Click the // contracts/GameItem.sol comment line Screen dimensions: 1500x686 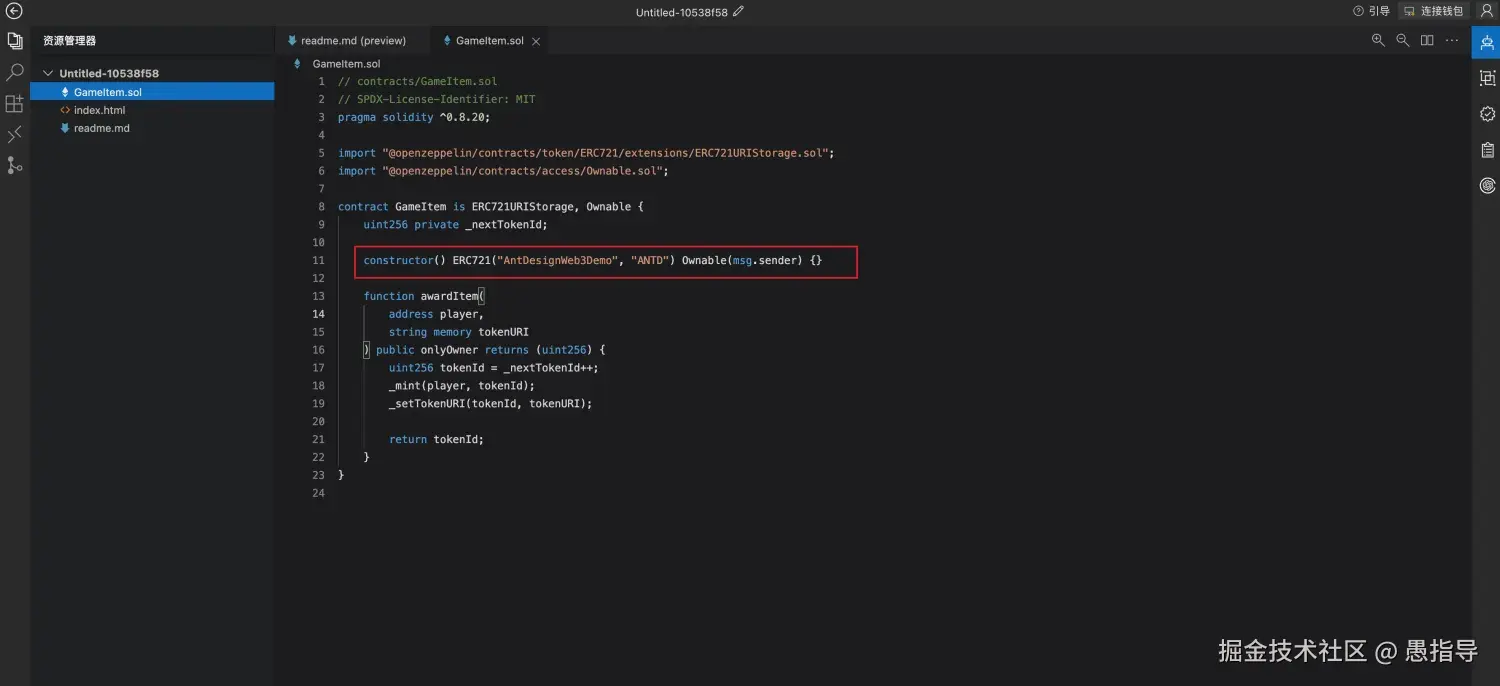click(417, 81)
